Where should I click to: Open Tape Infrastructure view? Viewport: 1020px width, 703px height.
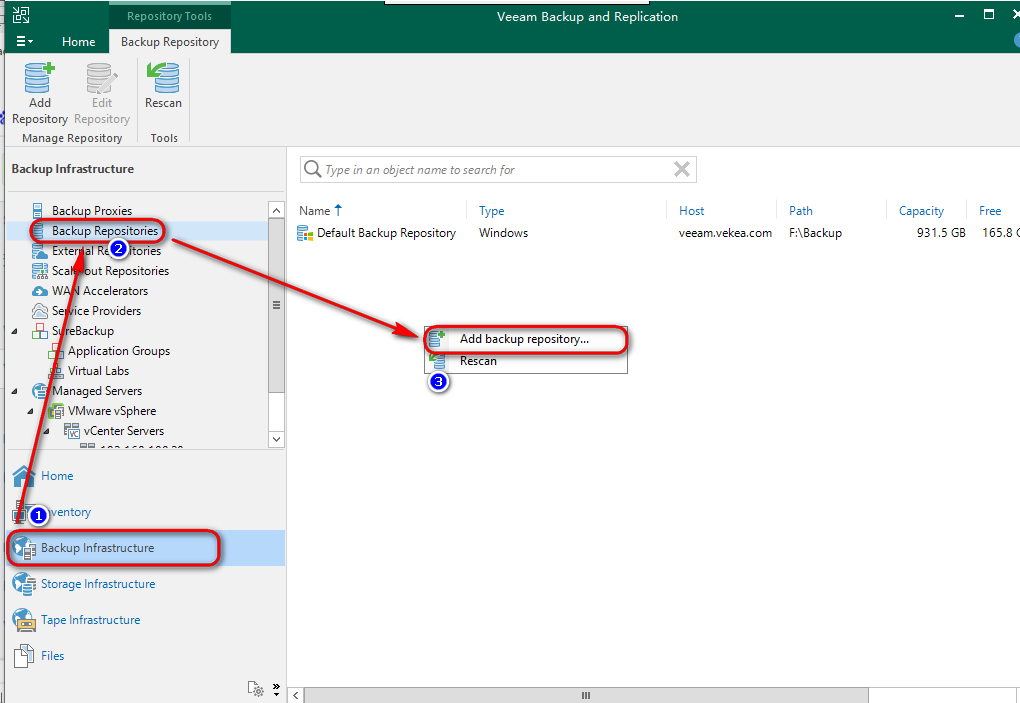(90, 620)
